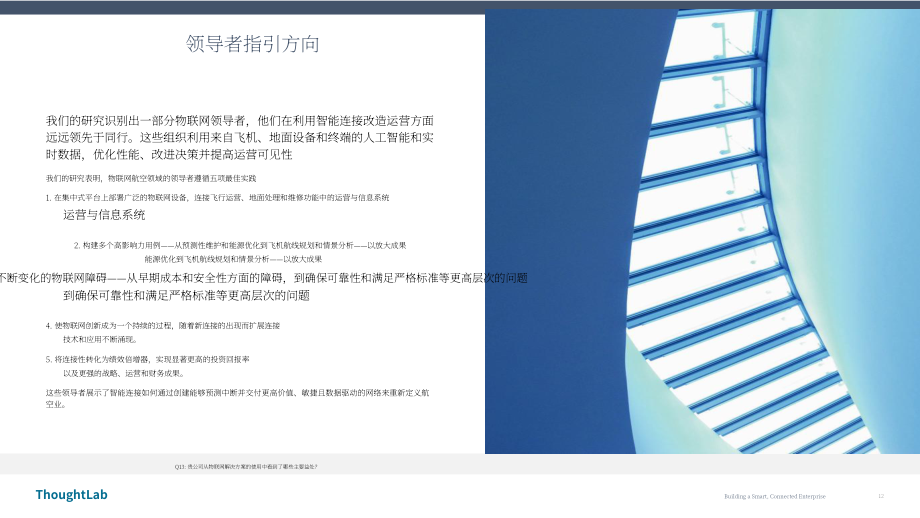Click the large text 运营与信息系统
This screenshot has width=920, height=518.
point(104,215)
